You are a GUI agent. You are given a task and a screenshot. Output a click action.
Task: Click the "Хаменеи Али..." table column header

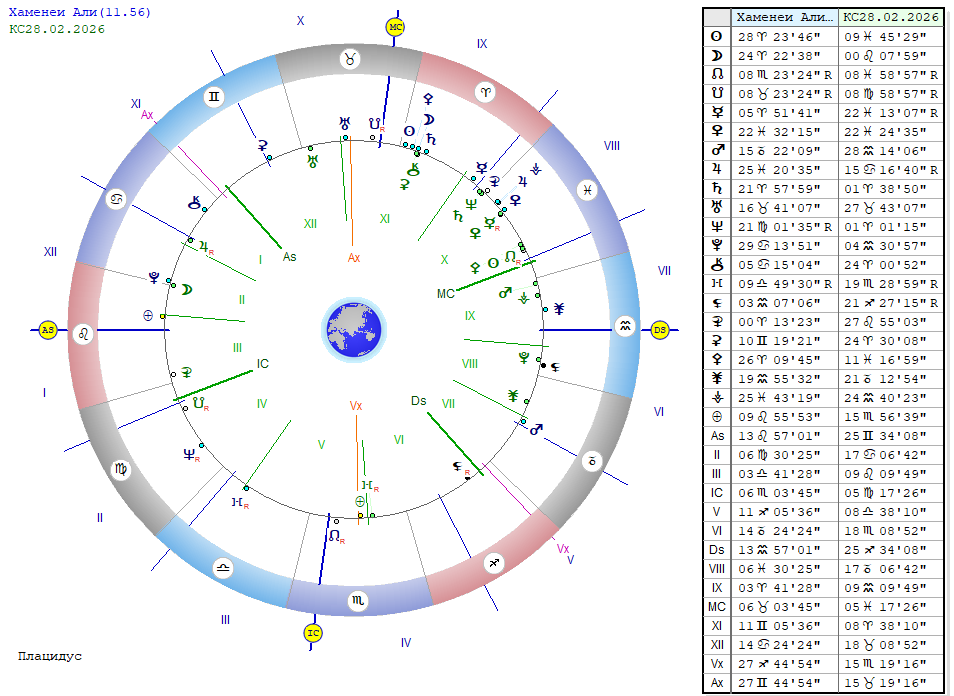click(785, 17)
